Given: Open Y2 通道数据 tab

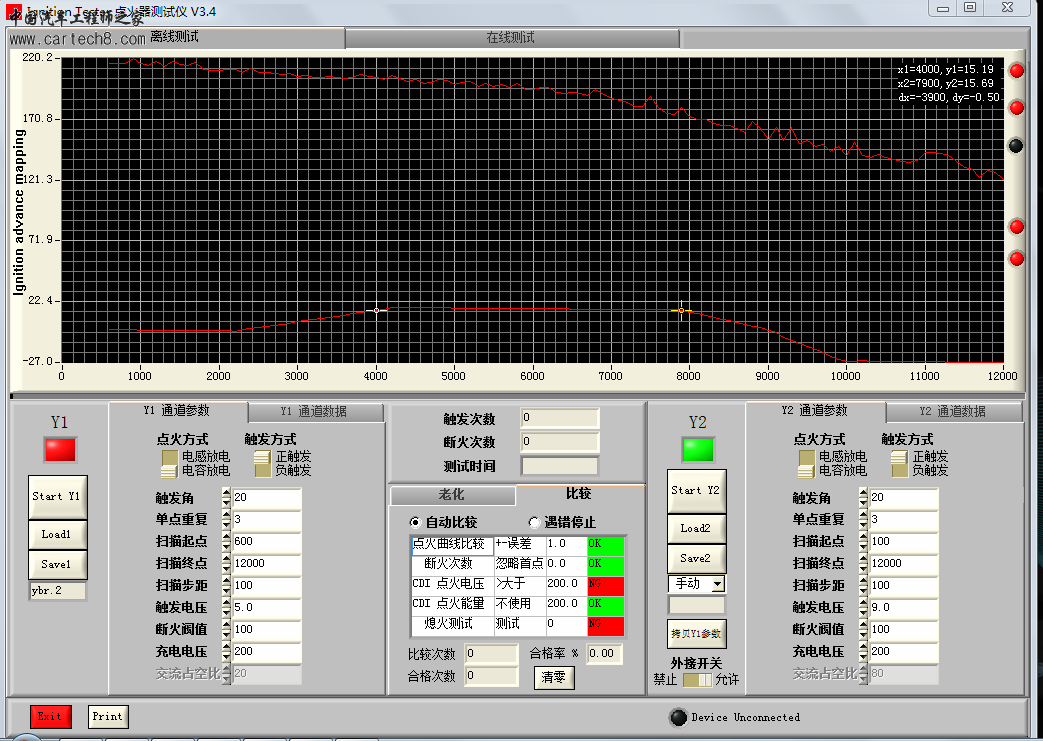Looking at the screenshot, I should pyautogui.click(x=953, y=412).
